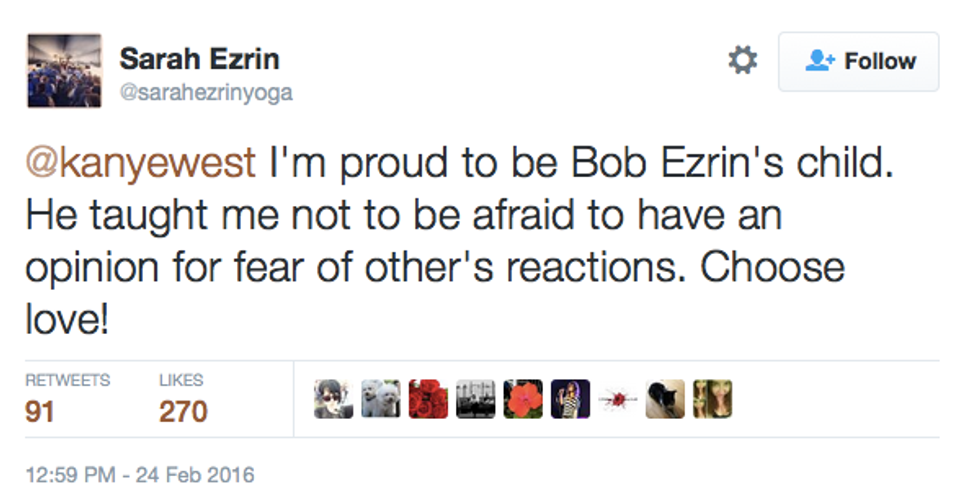Click the RETWEETS label
The height and width of the screenshot is (497, 980).
tap(67, 380)
